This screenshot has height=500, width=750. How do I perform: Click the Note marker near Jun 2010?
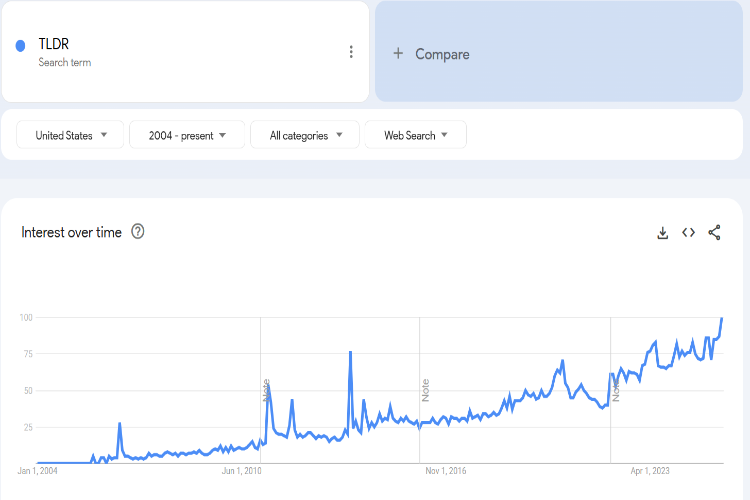click(266, 390)
